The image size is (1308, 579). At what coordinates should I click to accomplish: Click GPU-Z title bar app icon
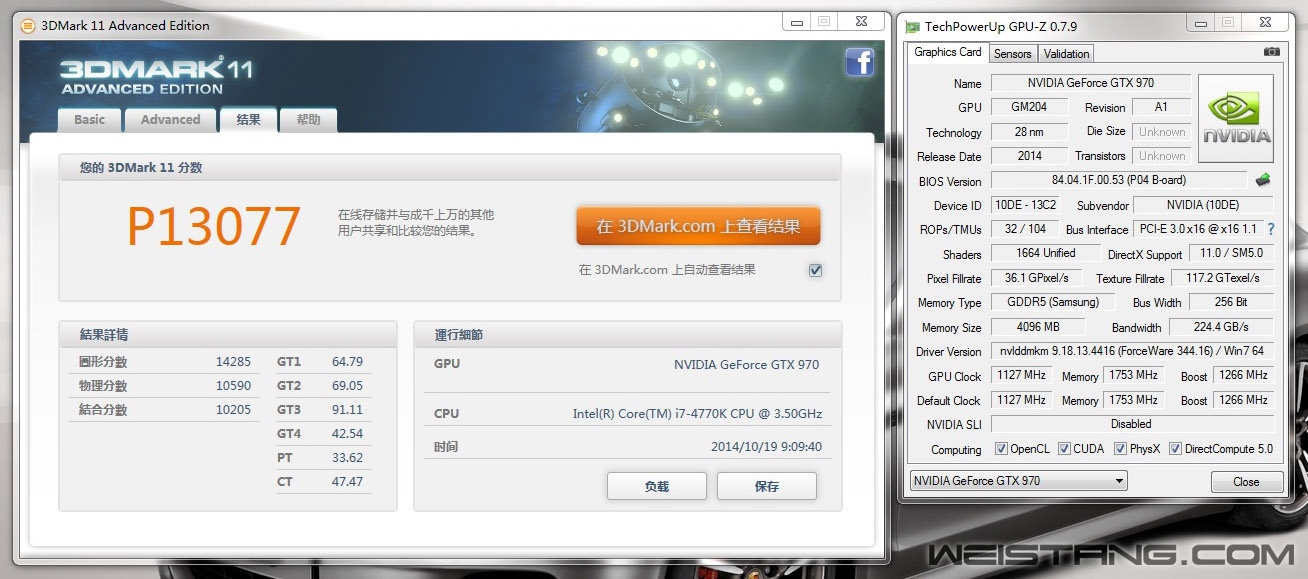click(912, 27)
